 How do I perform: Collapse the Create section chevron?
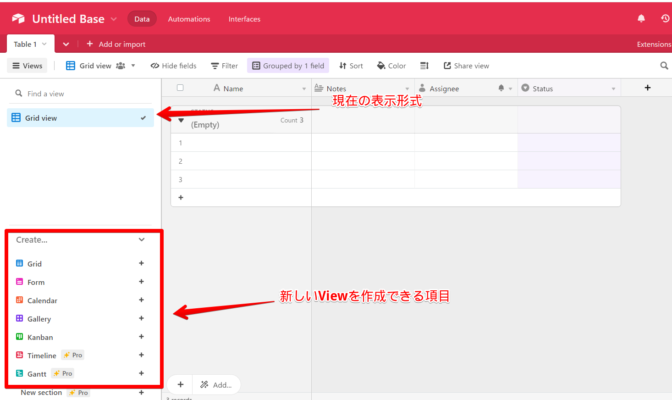point(141,240)
